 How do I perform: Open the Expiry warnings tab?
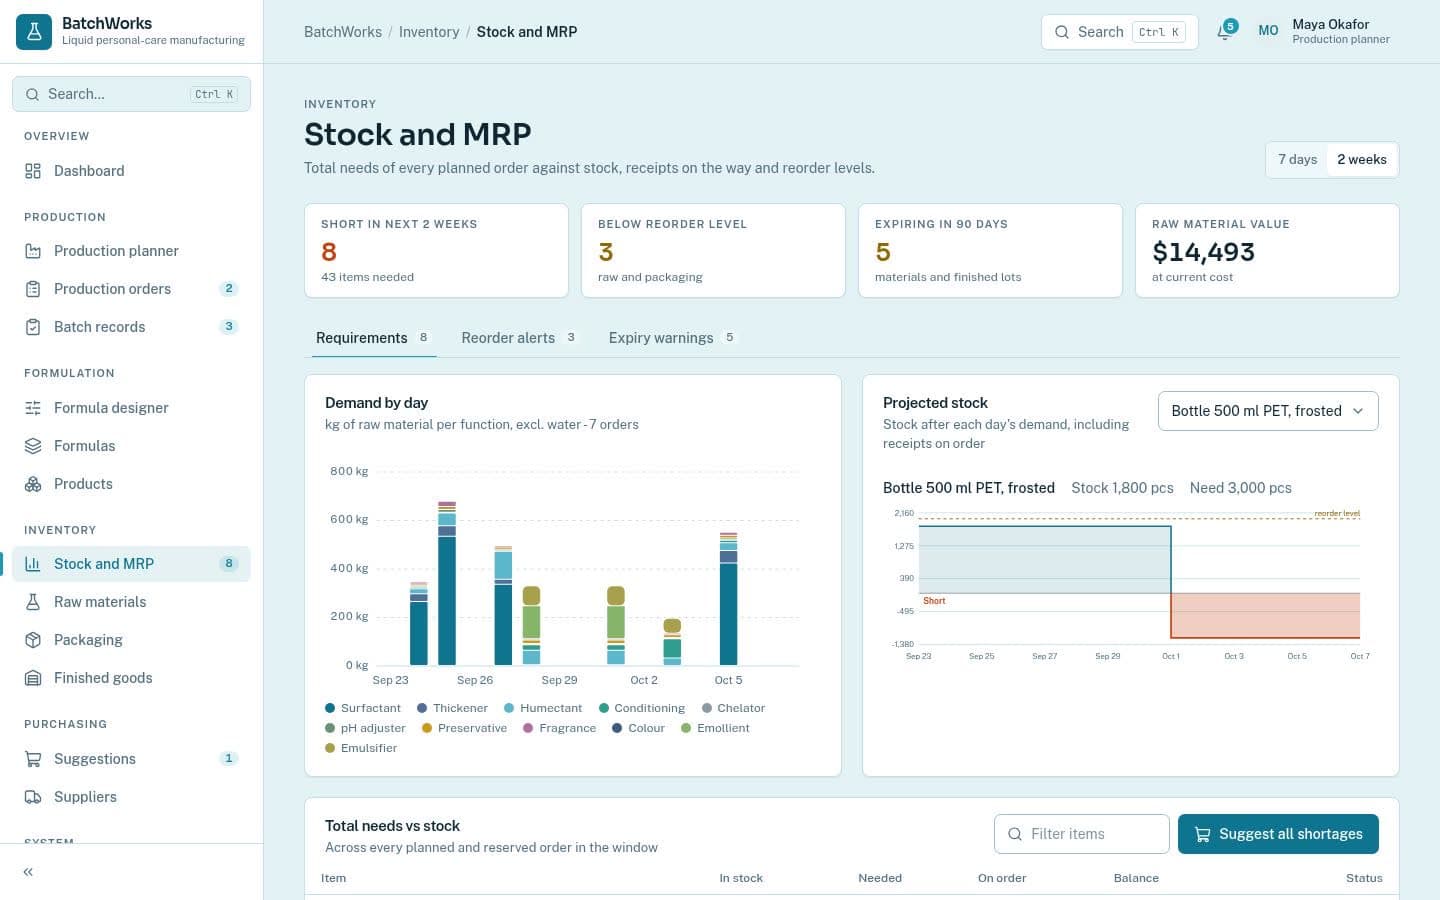pos(672,338)
